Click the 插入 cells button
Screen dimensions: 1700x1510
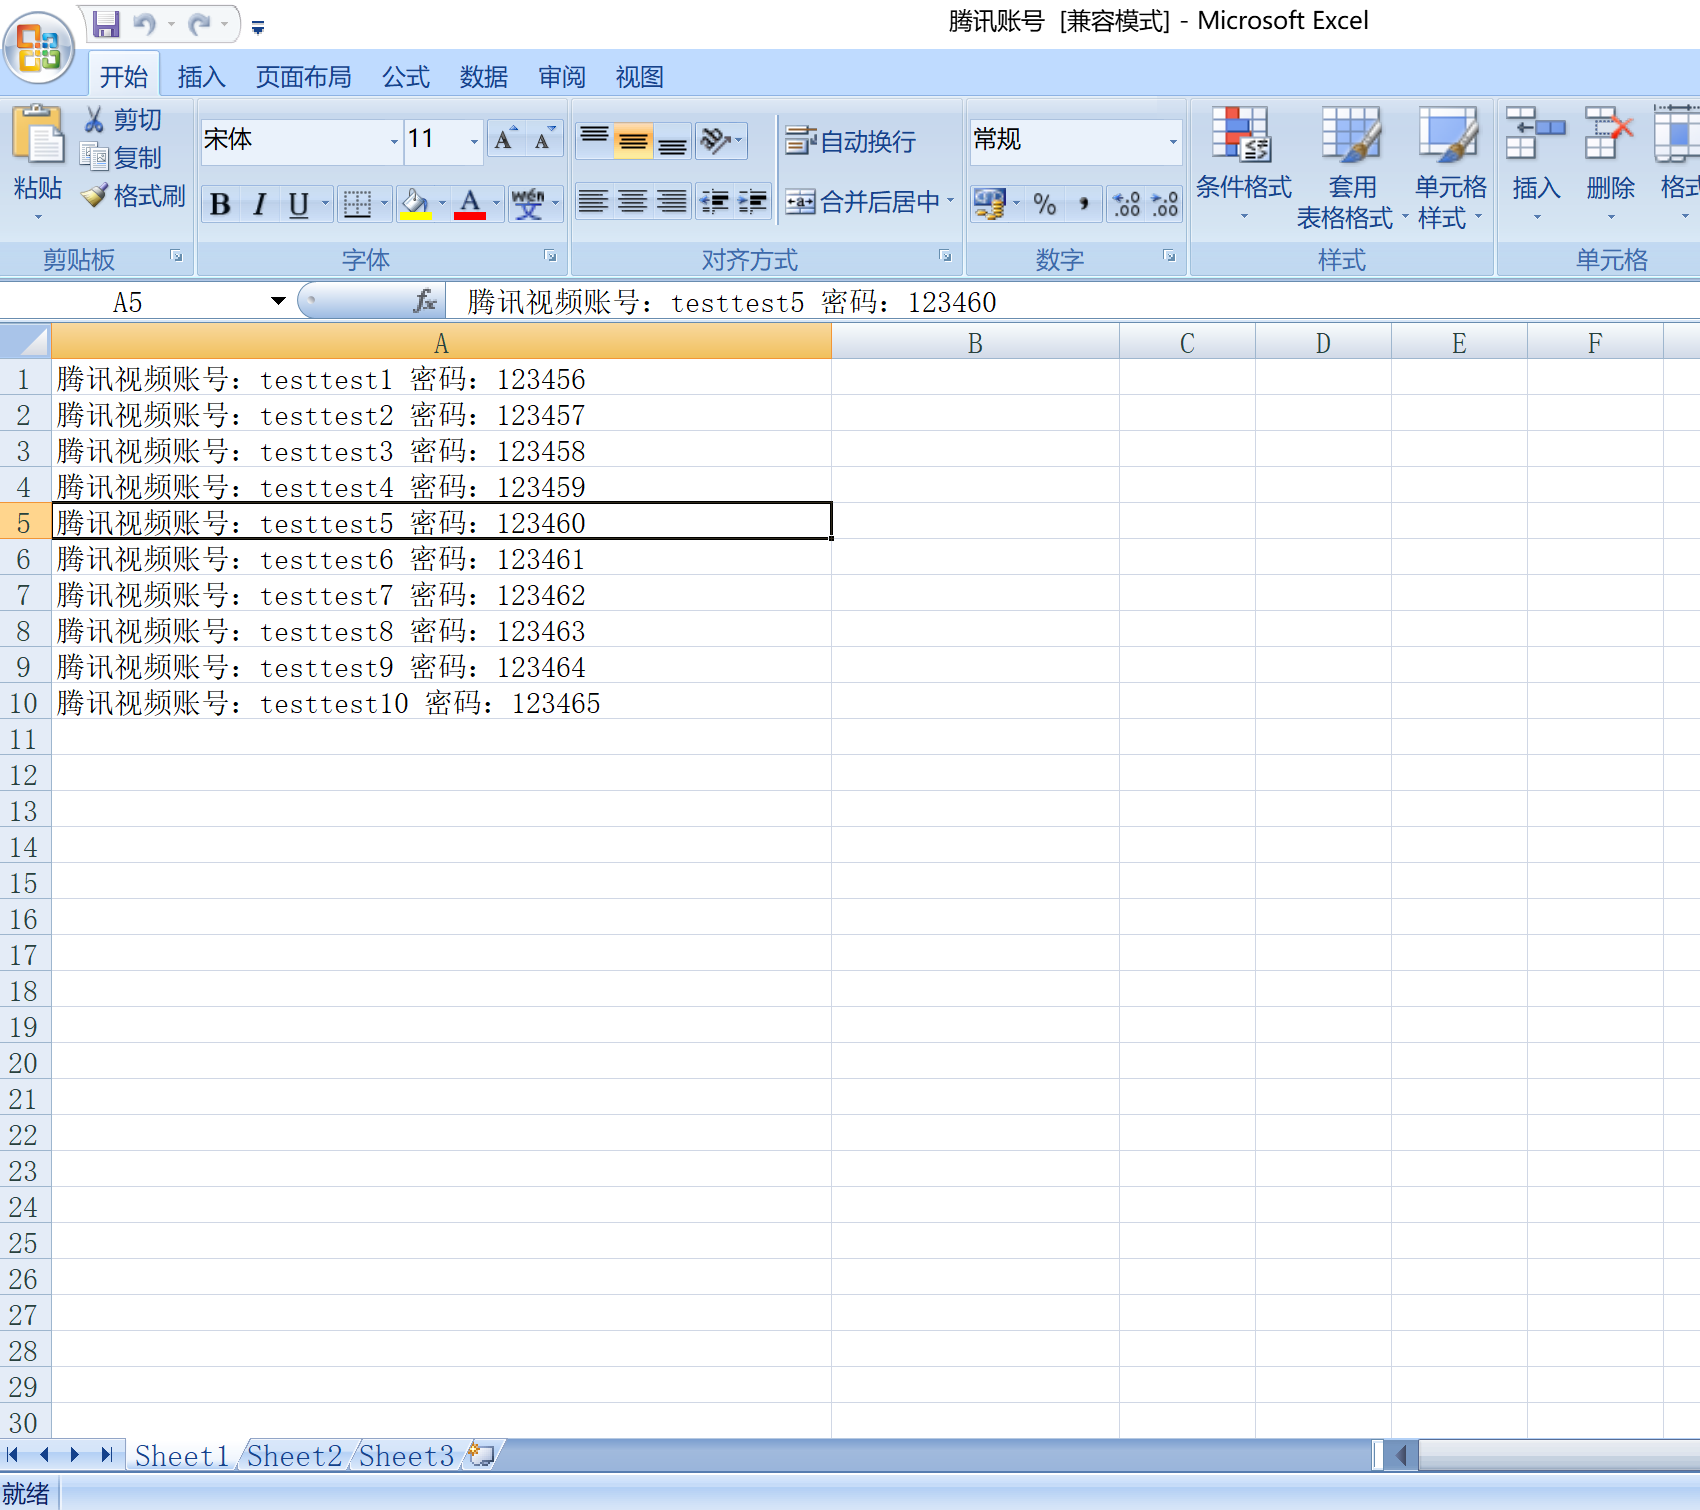coord(1536,164)
